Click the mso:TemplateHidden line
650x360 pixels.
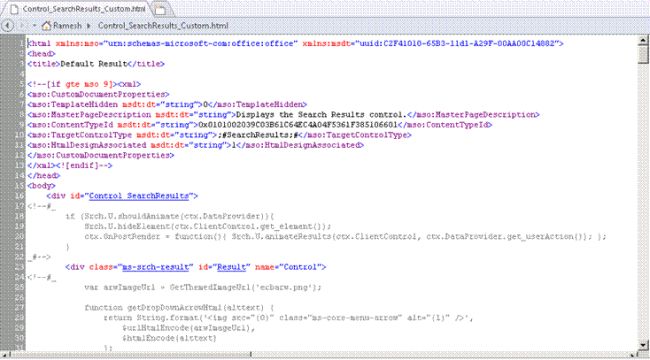(x=167, y=105)
